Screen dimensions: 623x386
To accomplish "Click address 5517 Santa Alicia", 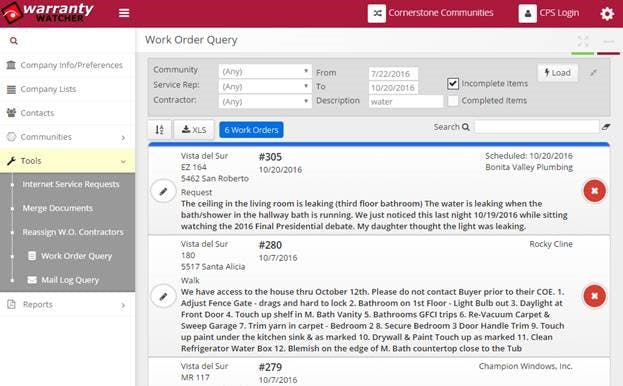I will (x=213, y=267).
